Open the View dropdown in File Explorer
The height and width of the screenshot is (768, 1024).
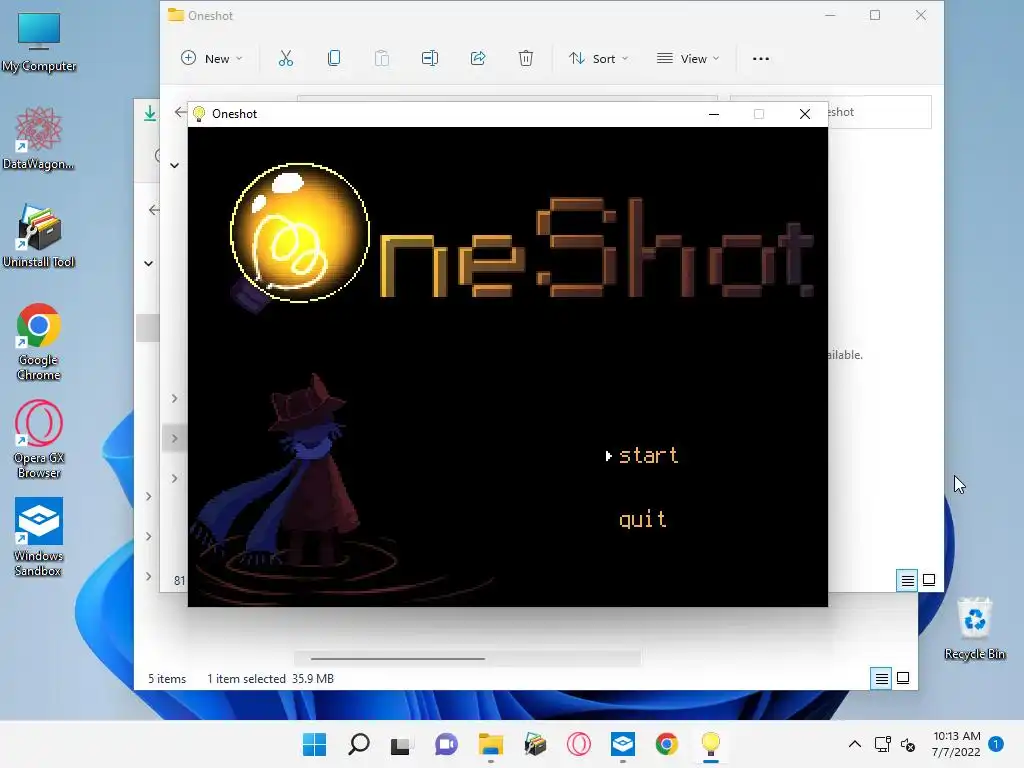click(688, 58)
